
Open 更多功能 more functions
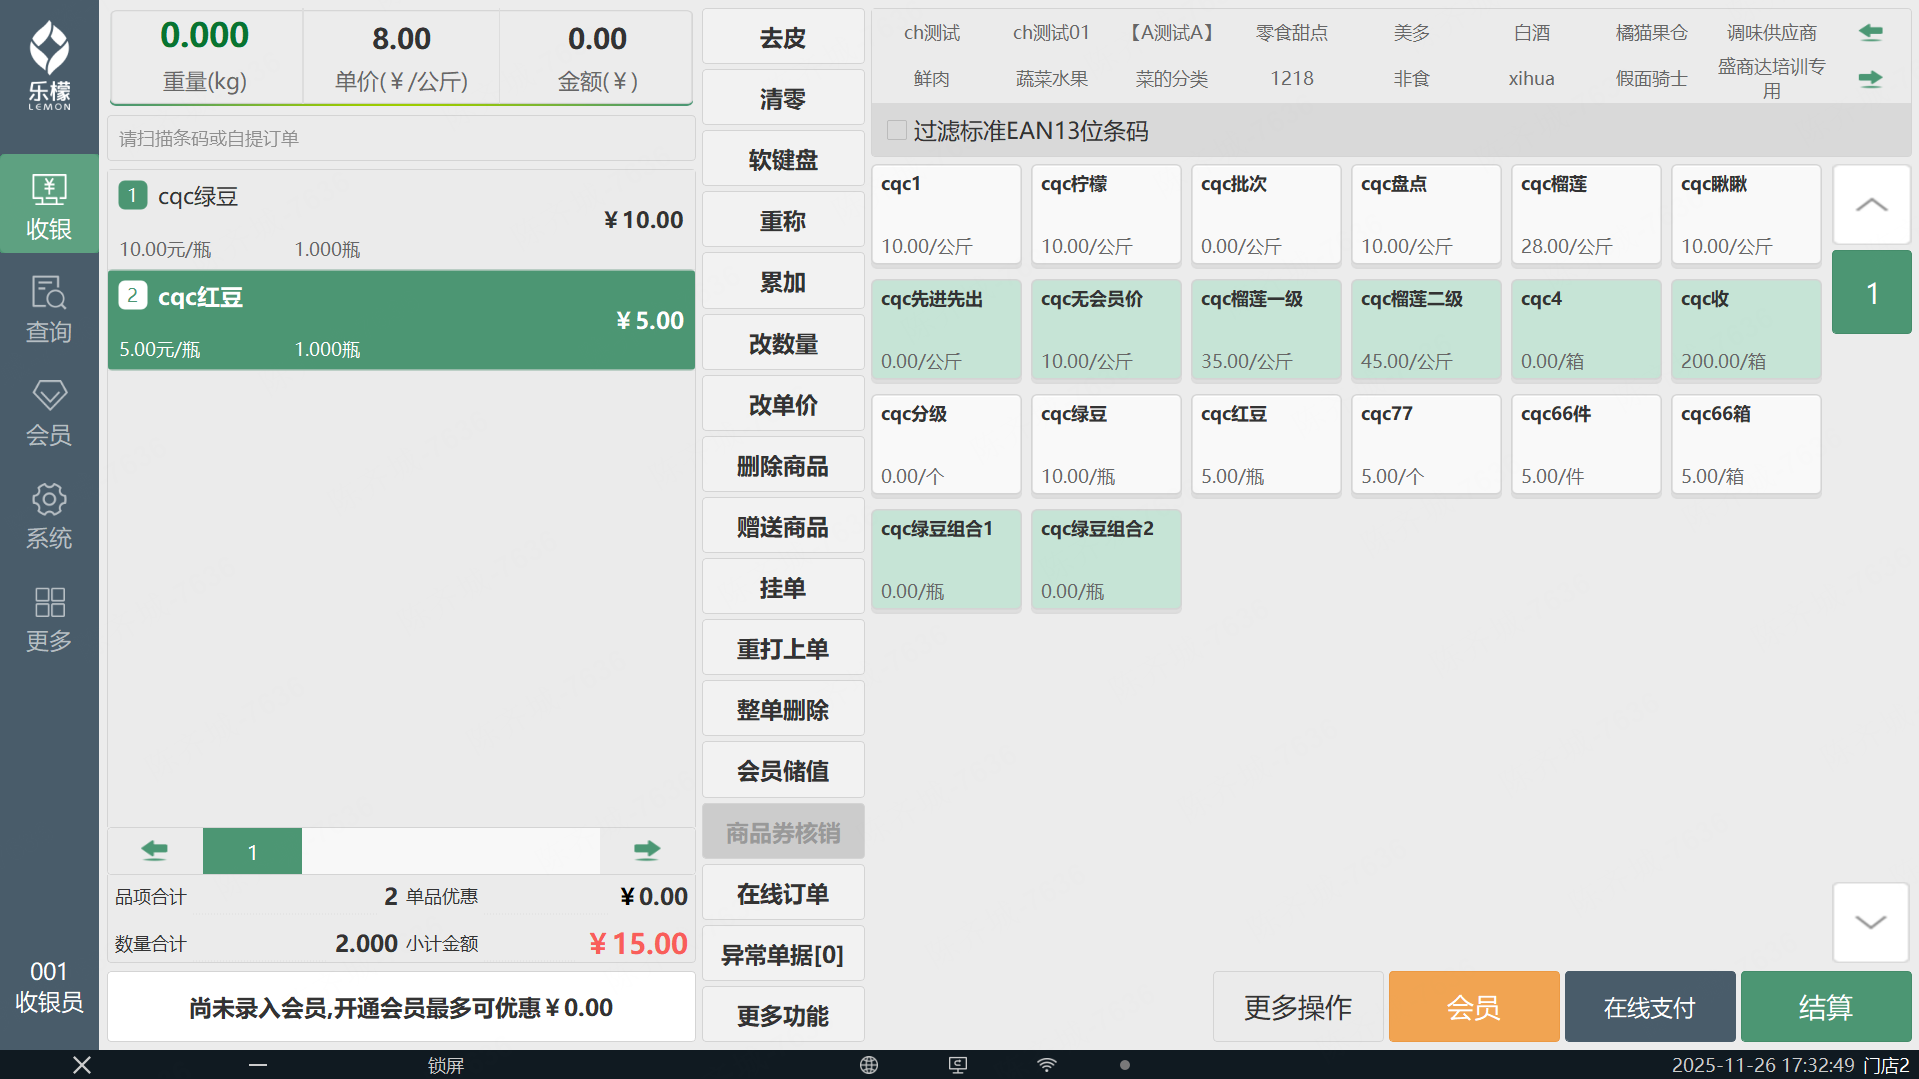(783, 1016)
